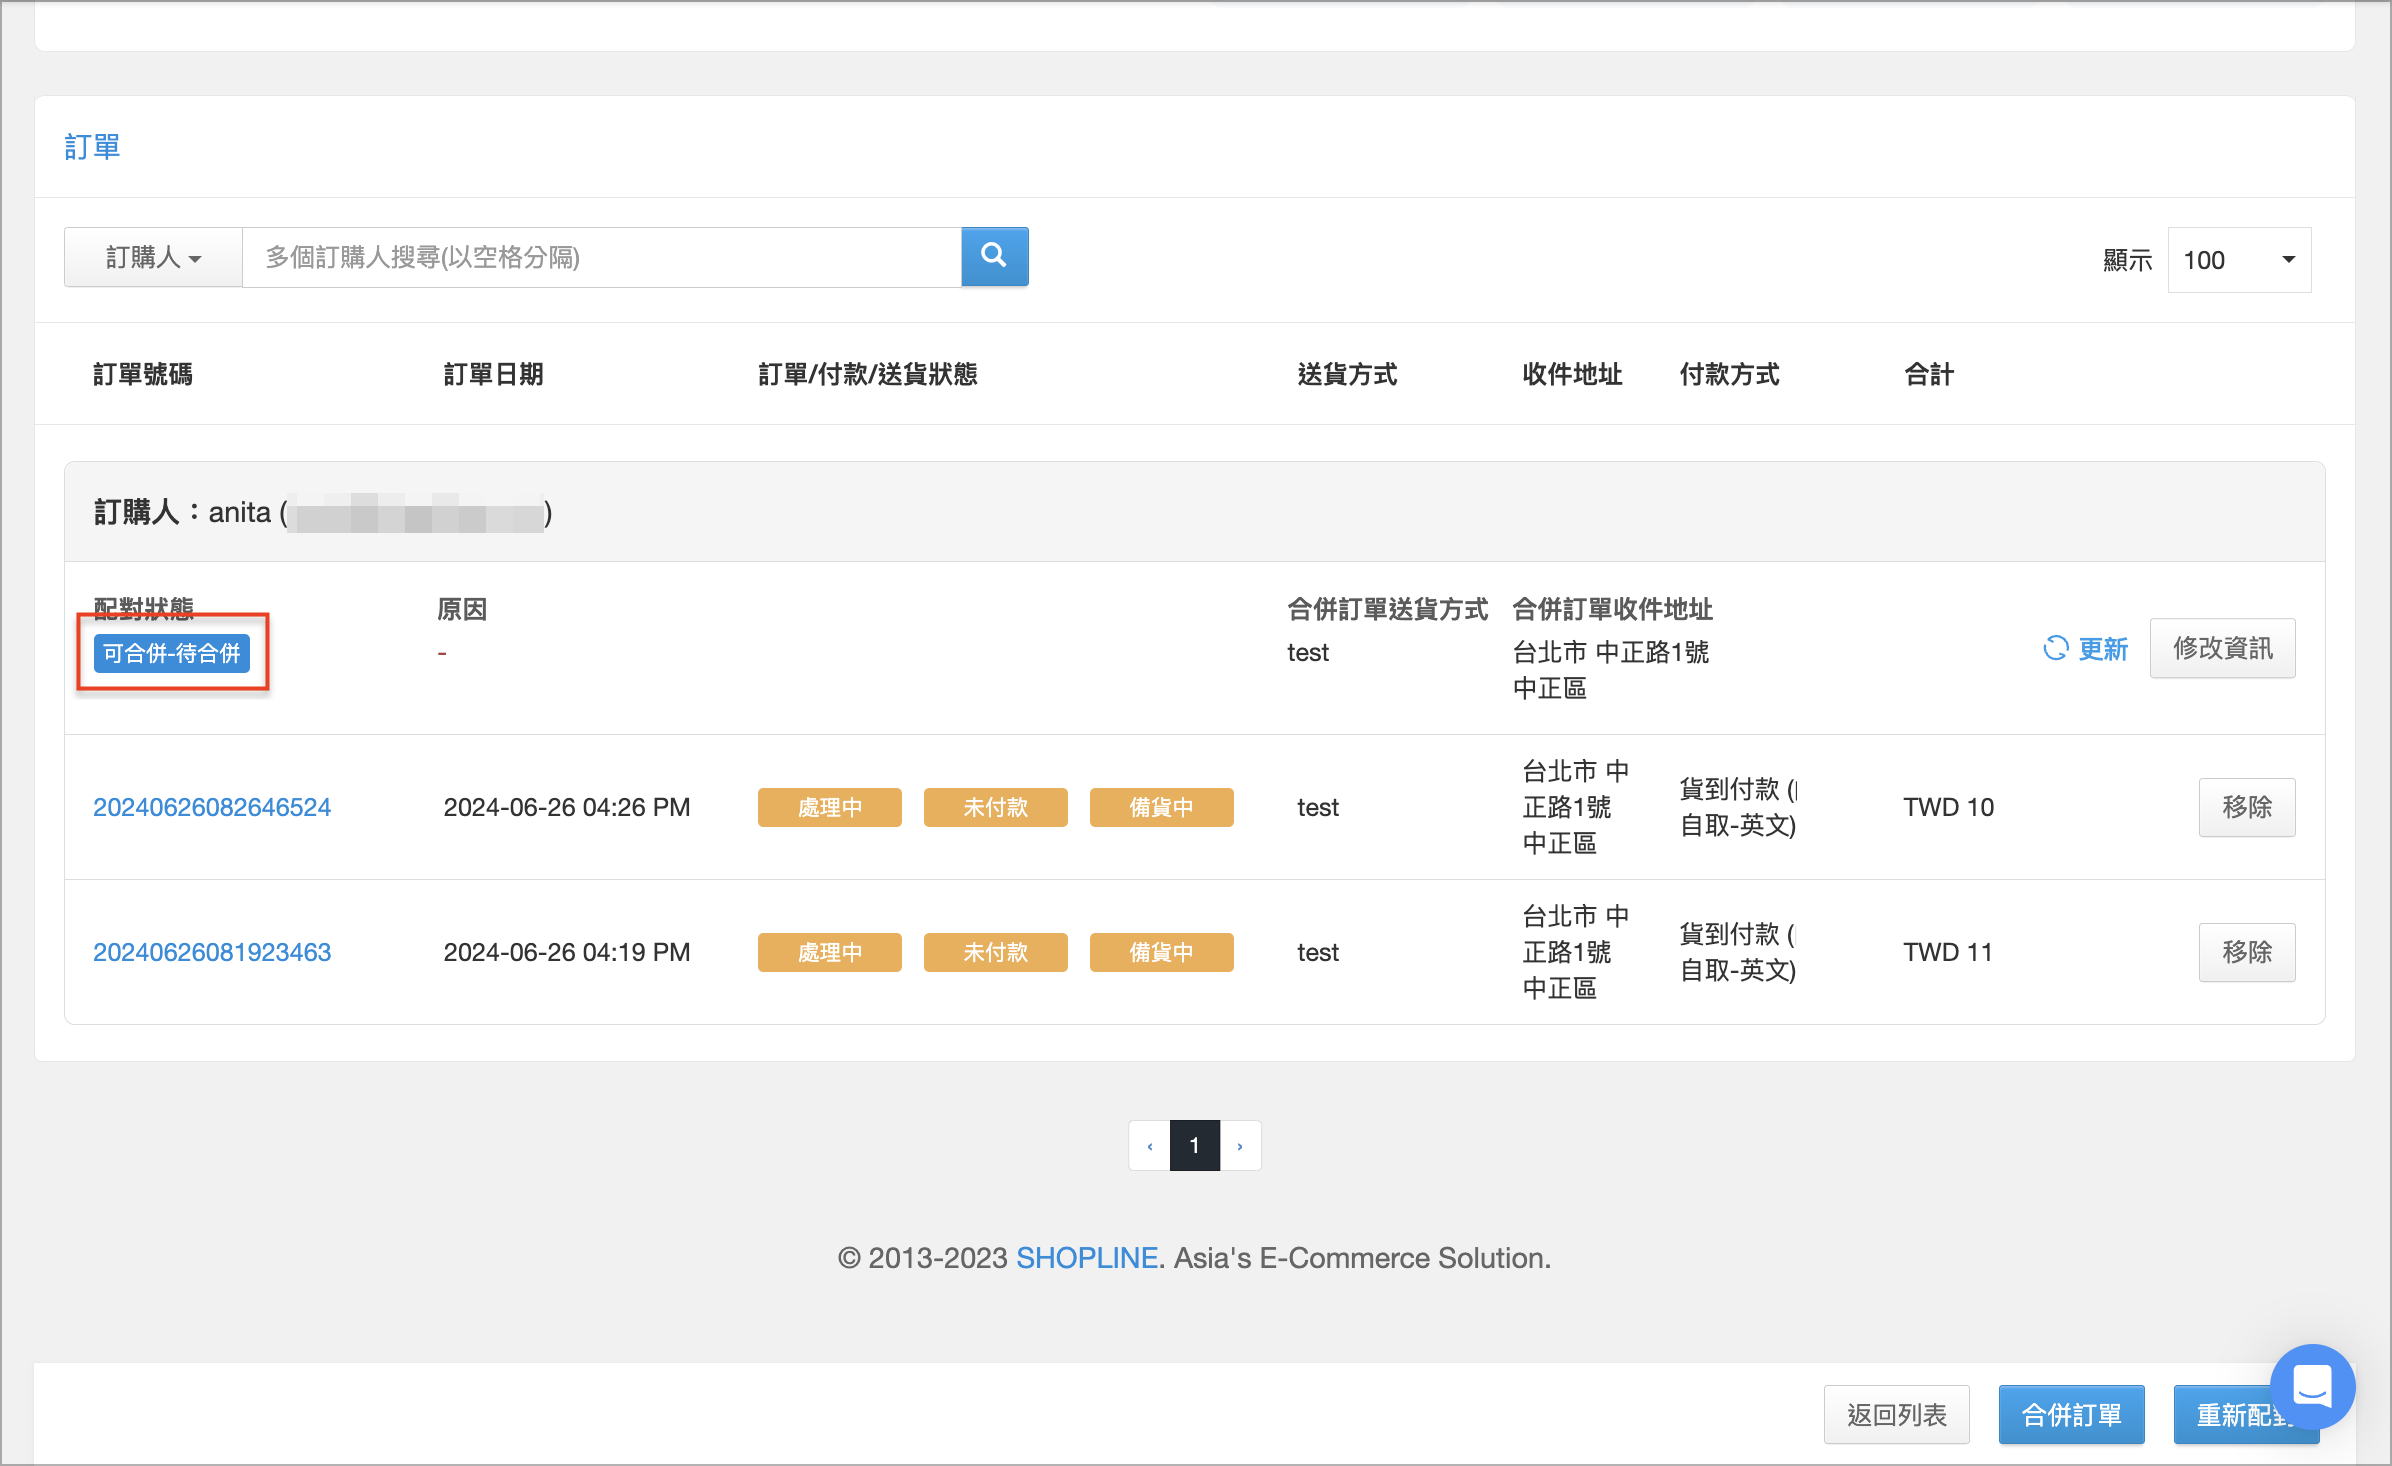2392x1466 pixels.
Task: Click the date 2024-06-26 04:19 PM
Action: pos(567,952)
